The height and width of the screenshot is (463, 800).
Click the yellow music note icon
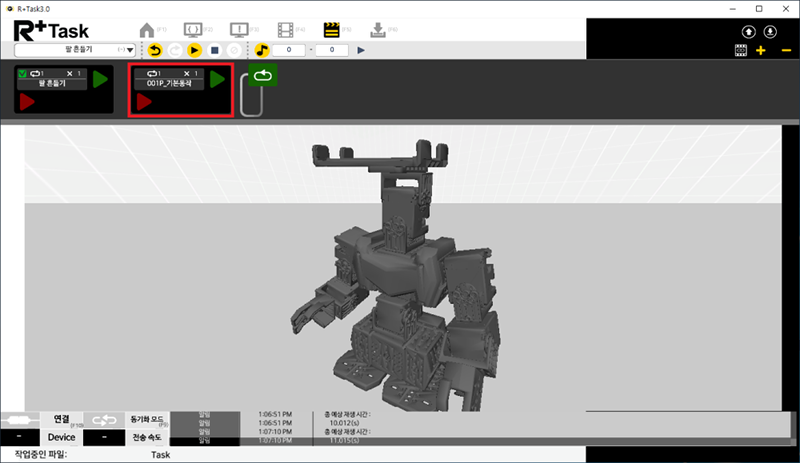click(261, 49)
